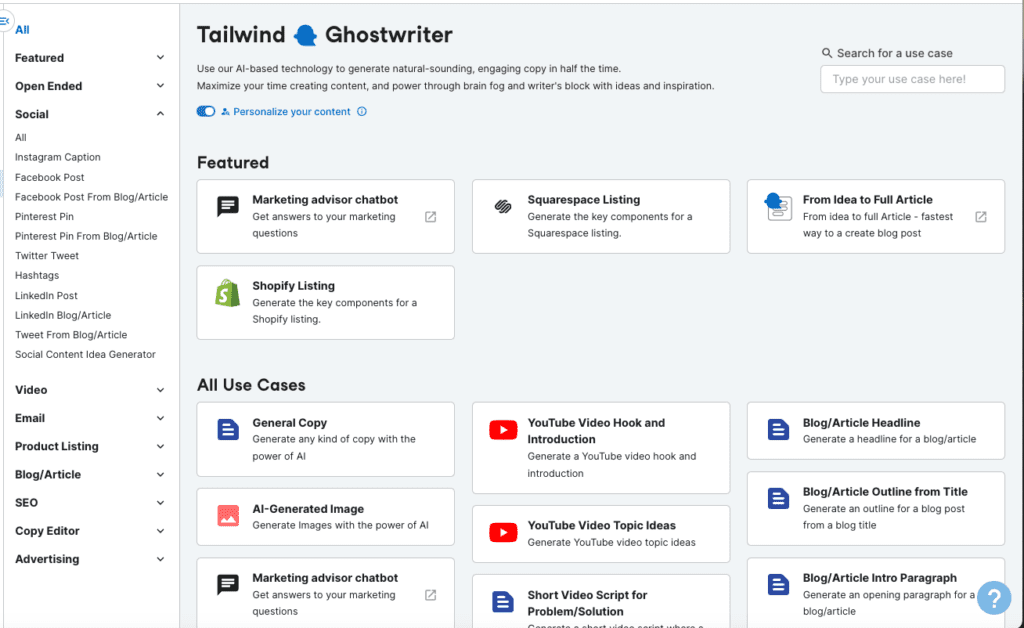Open external link icon on From Idea to Full Article
The image size is (1024, 628).
click(x=981, y=217)
